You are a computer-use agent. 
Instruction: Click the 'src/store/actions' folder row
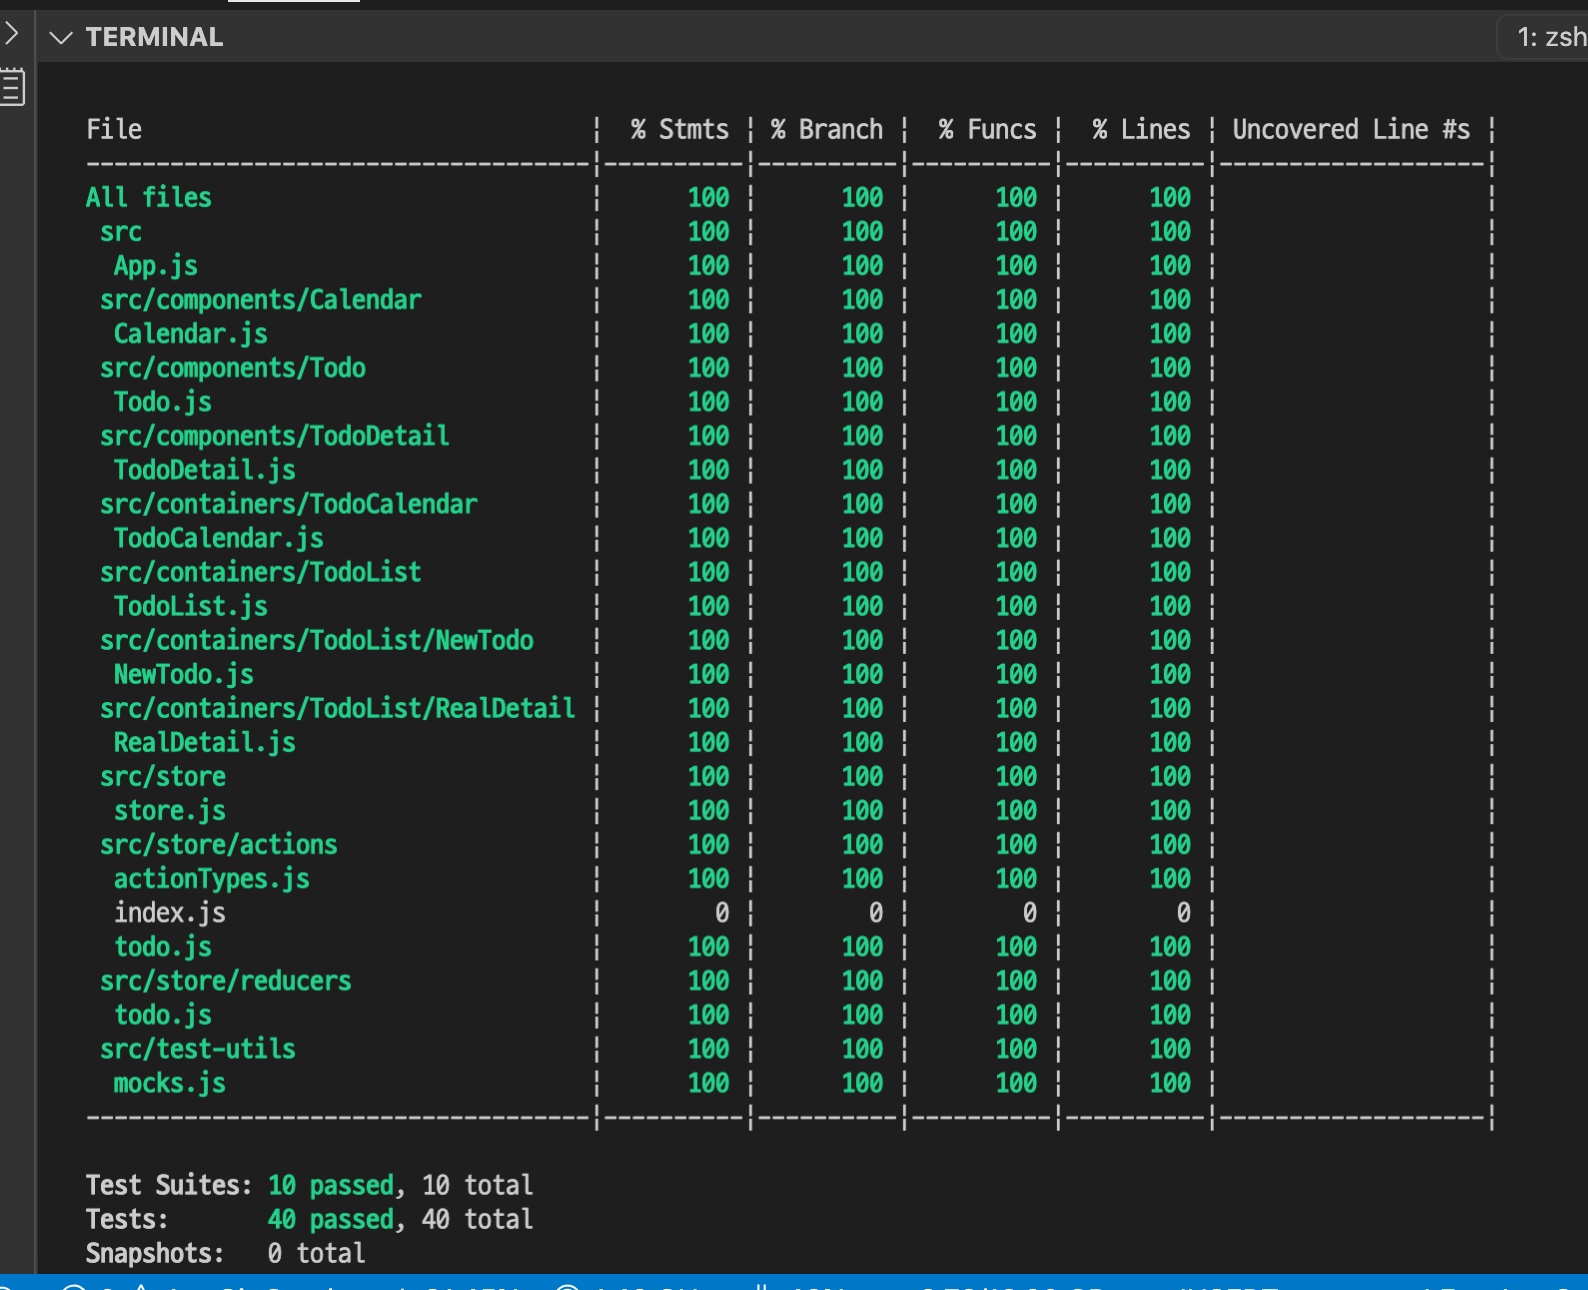click(x=219, y=844)
